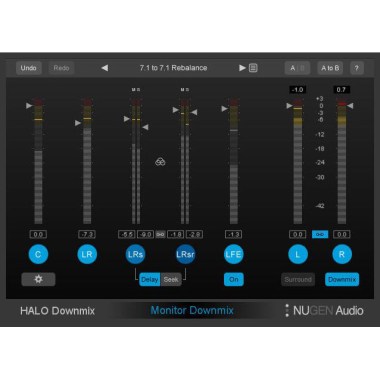
Task: Click the left handle of LRsr meter
Action: pos(176,110)
